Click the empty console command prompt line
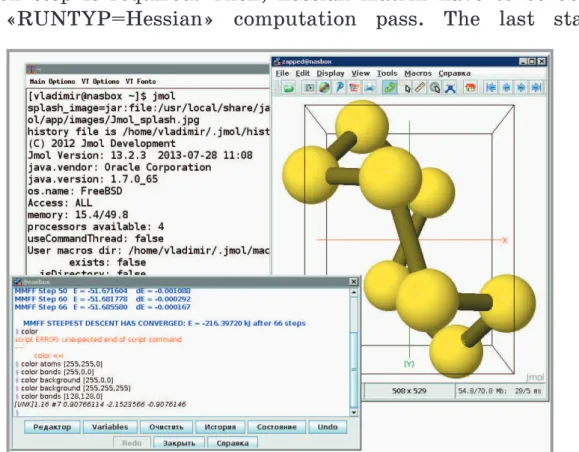 (181, 412)
